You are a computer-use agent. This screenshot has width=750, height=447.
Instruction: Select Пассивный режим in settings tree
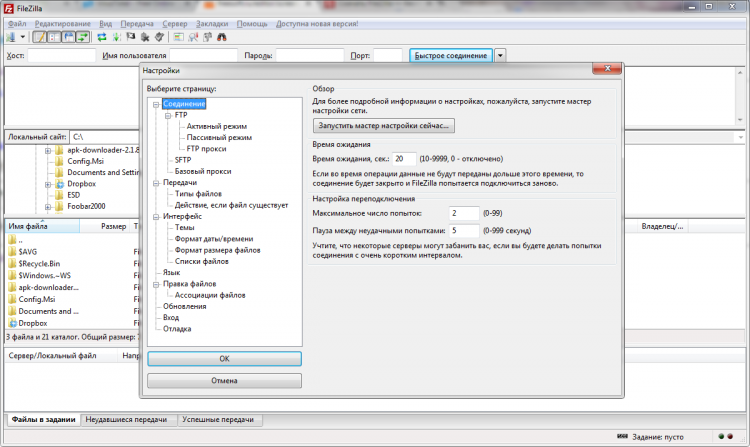(x=219, y=138)
